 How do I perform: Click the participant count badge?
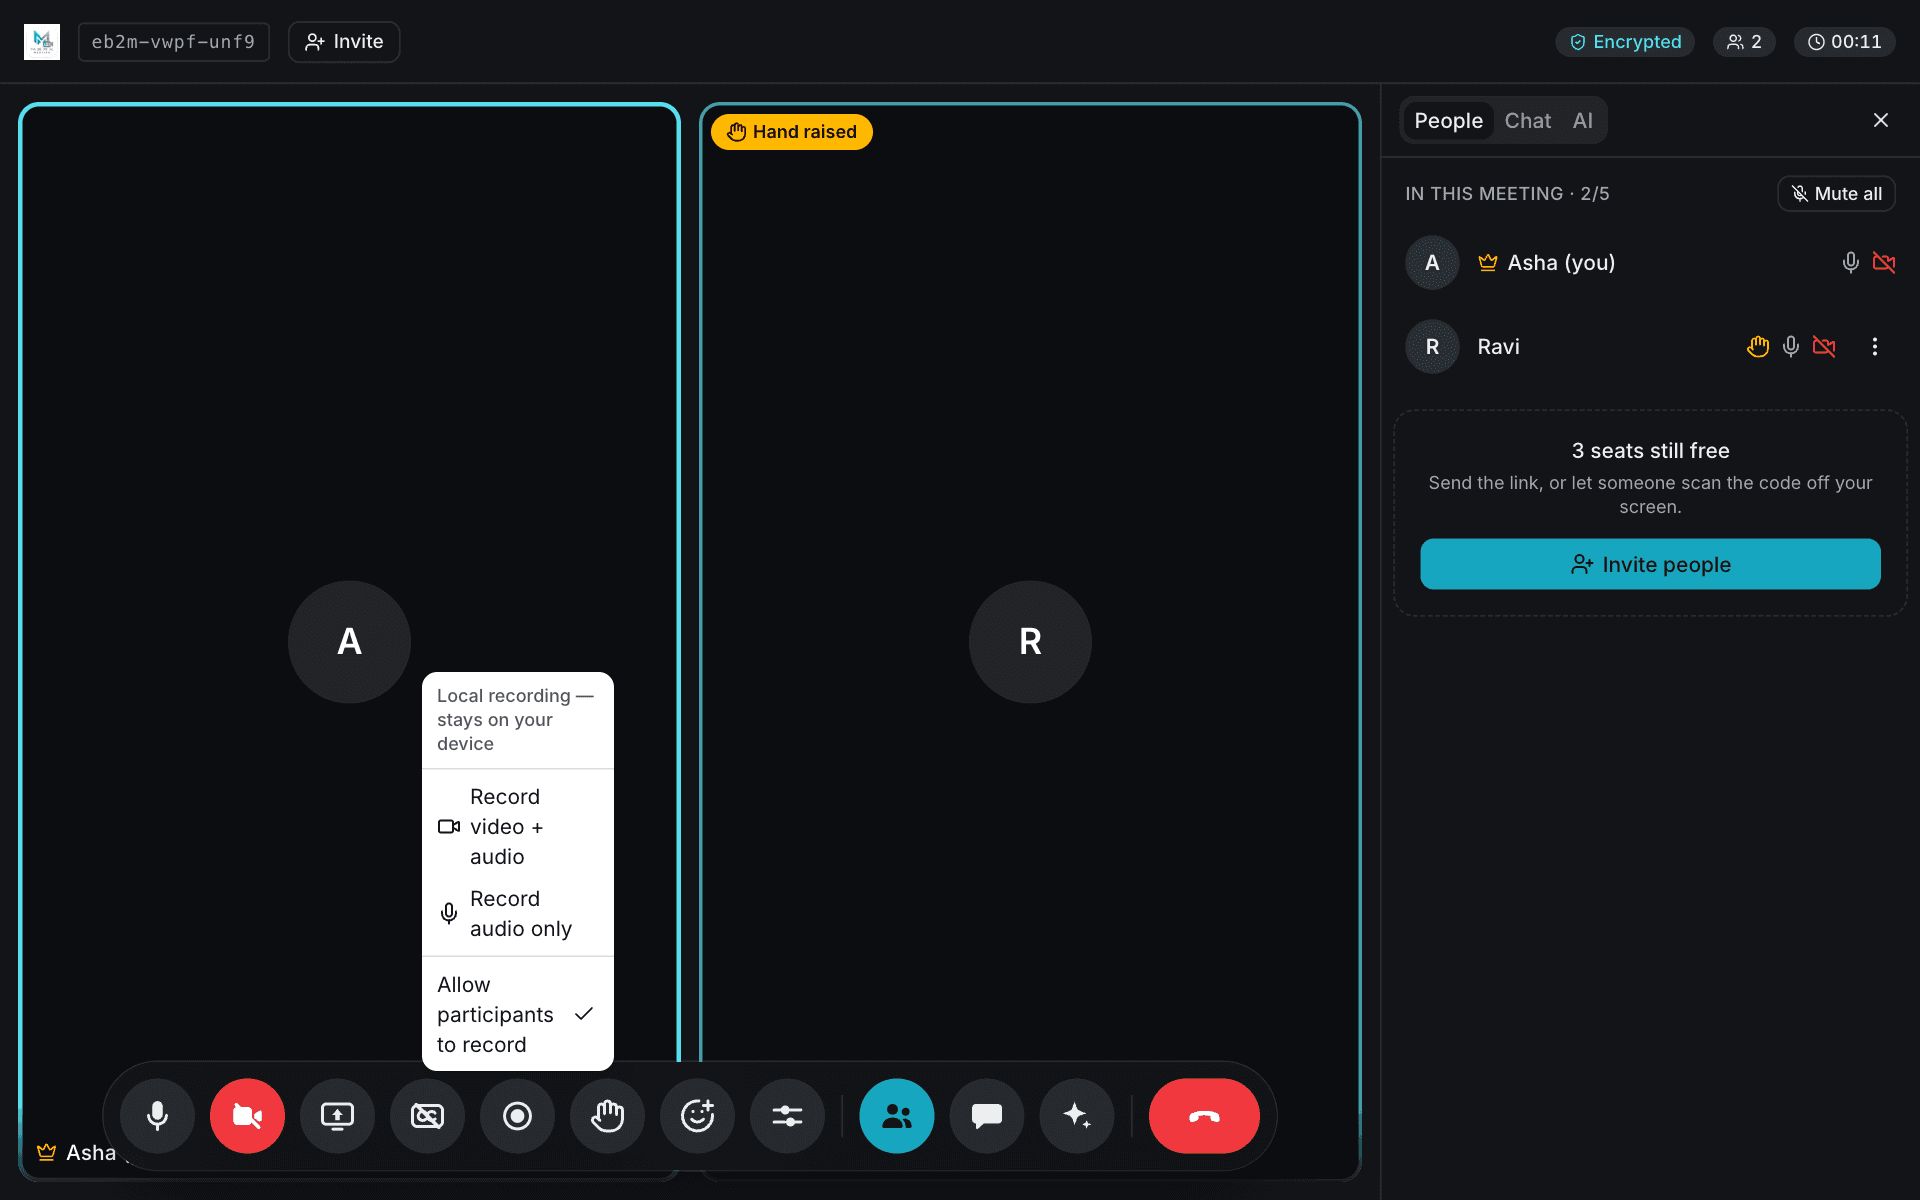tap(1744, 42)
